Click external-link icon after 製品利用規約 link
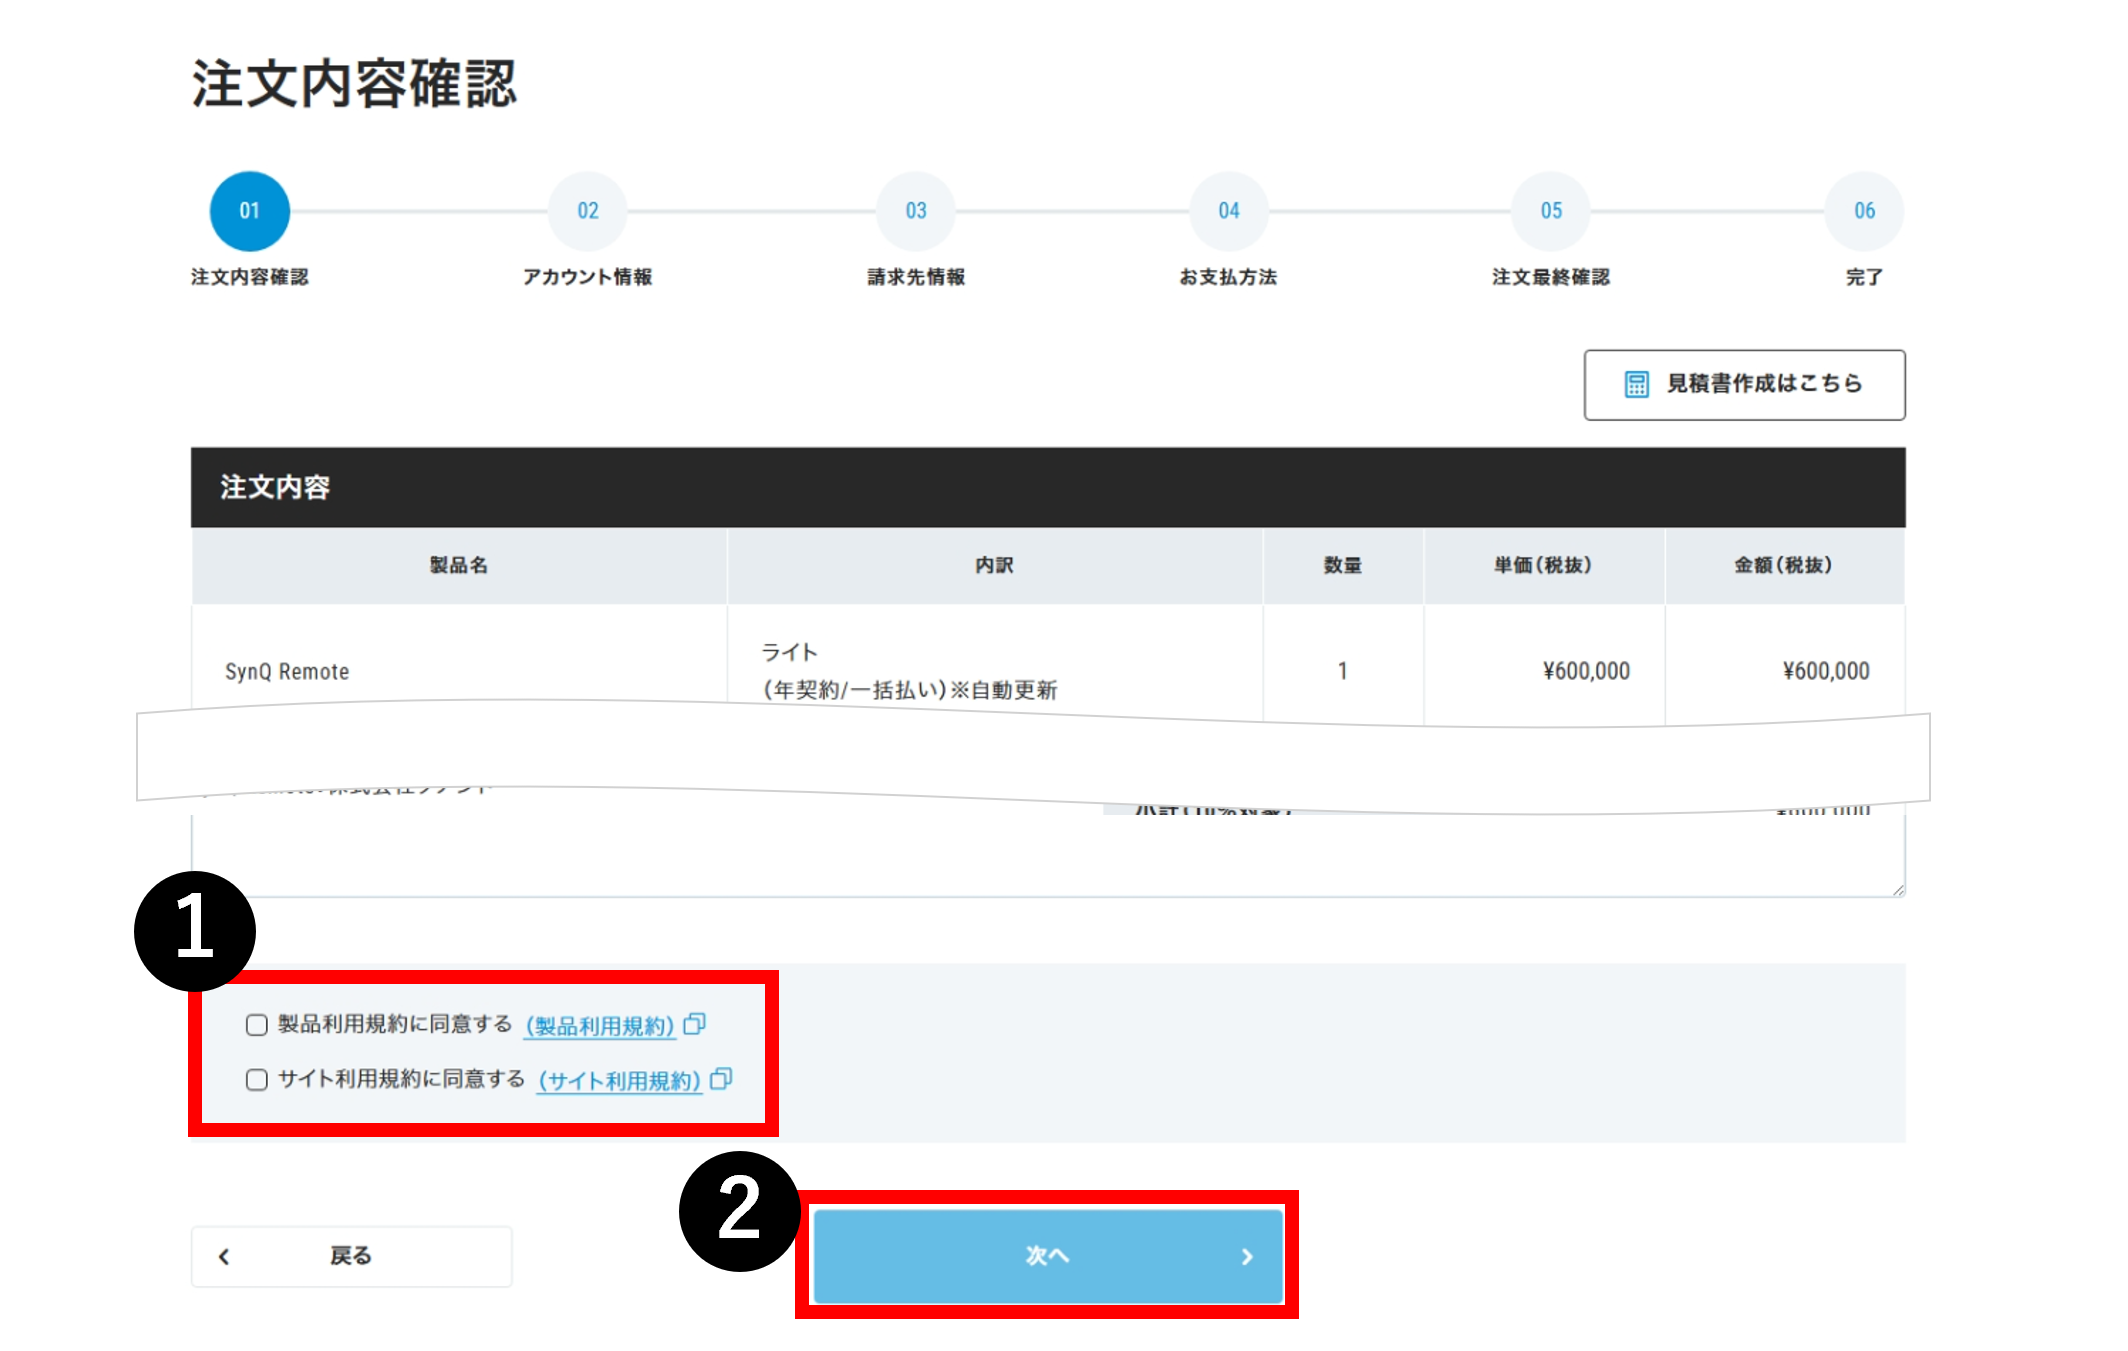This screenshot has width=2128, height=1351. [x=695, y=1024]
